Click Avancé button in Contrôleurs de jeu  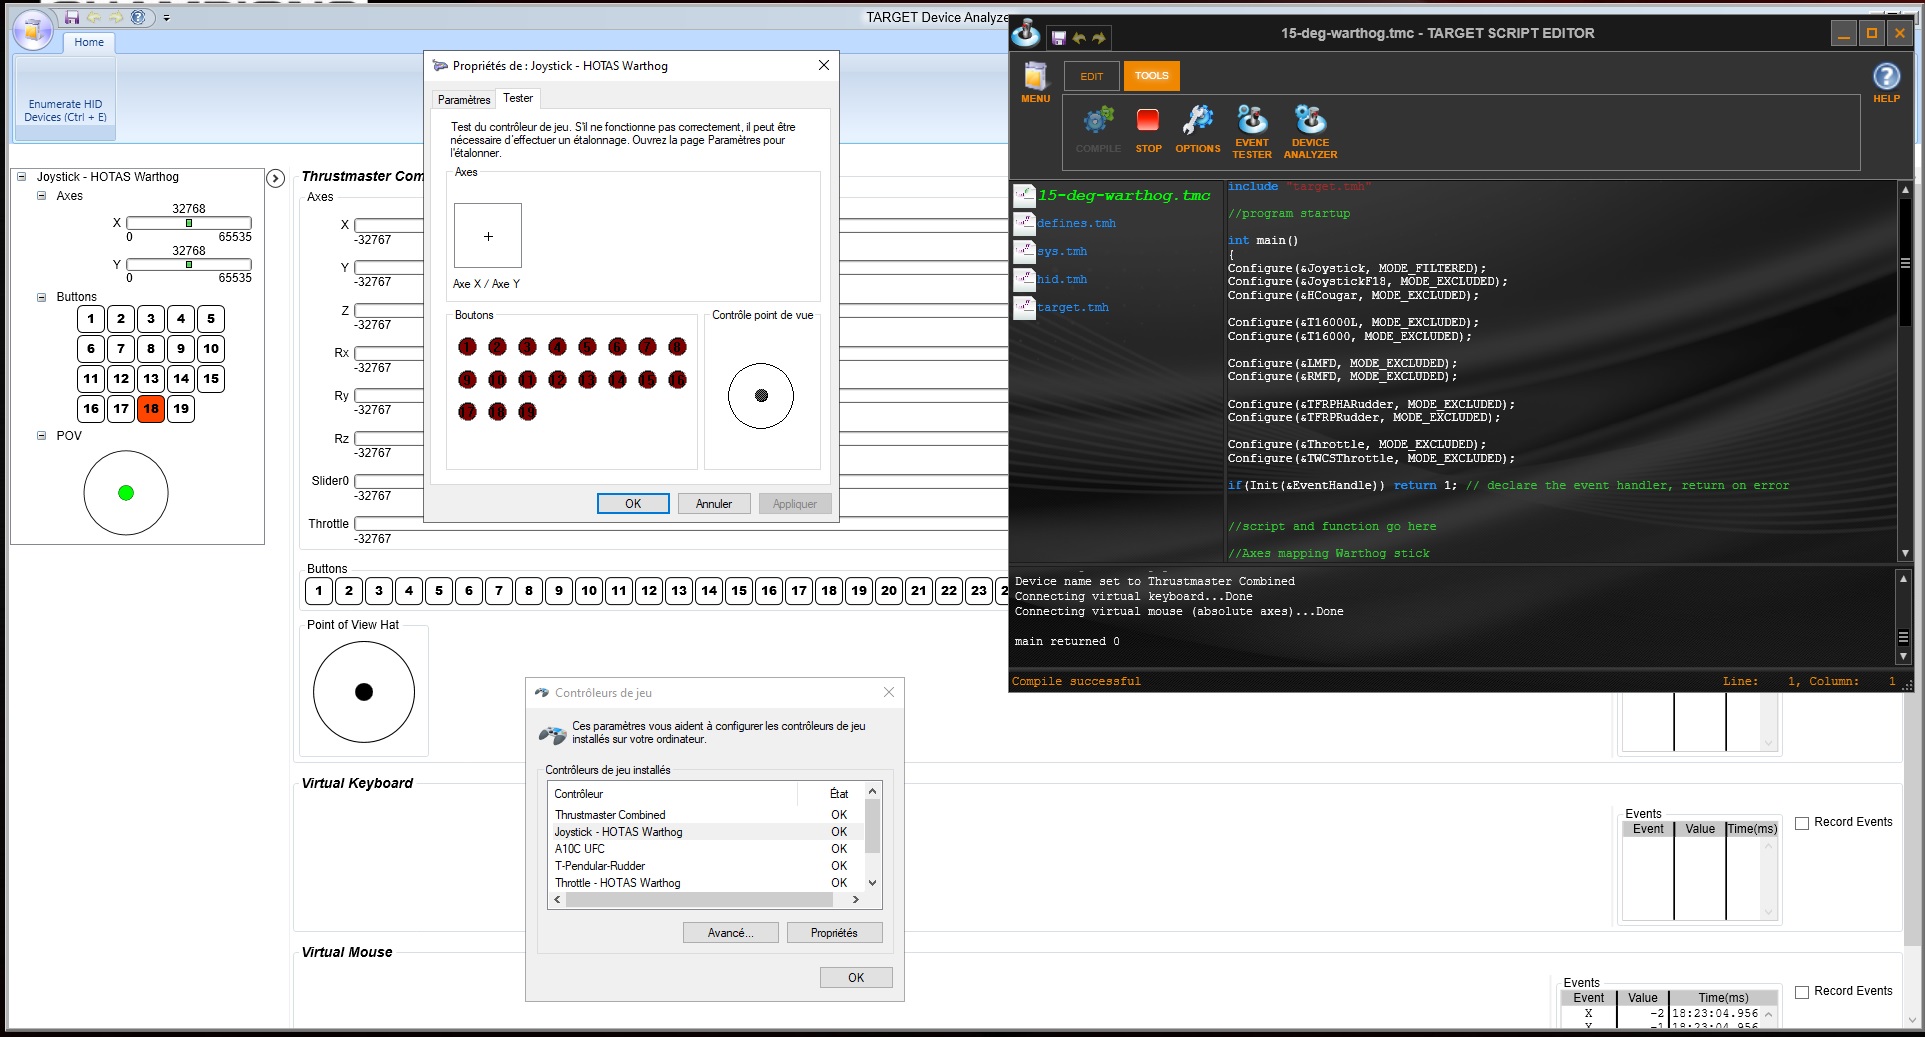click(731, 933)
